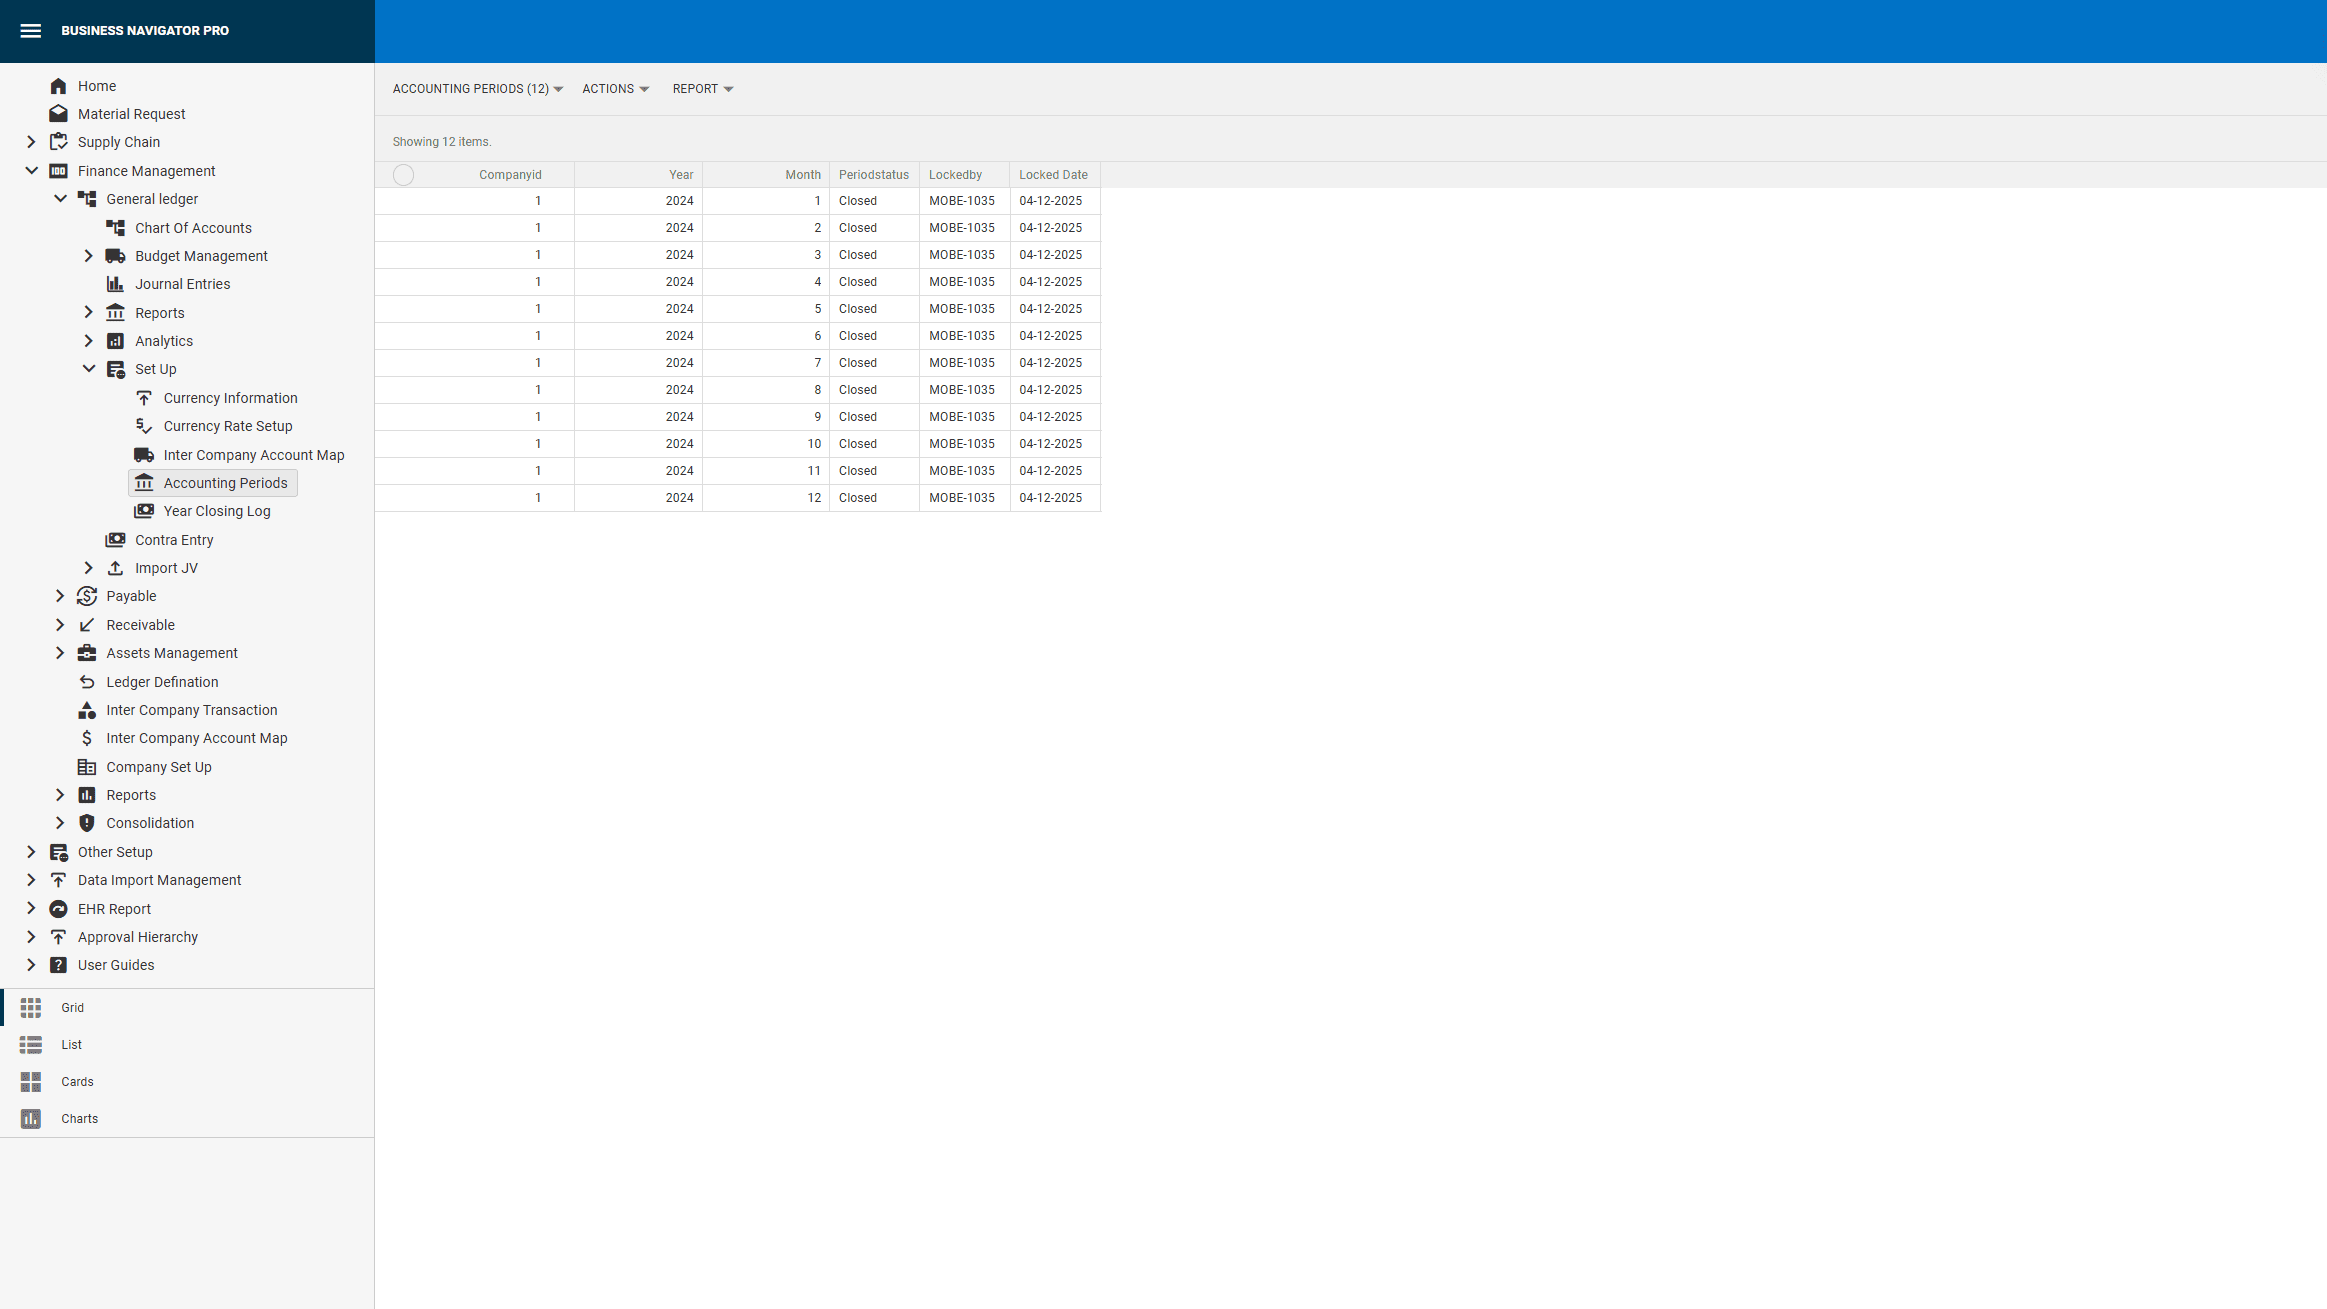Click the Company Set Up icon
The height and width of the screenshot is (1309, 2327).
(x=86, y=767)
